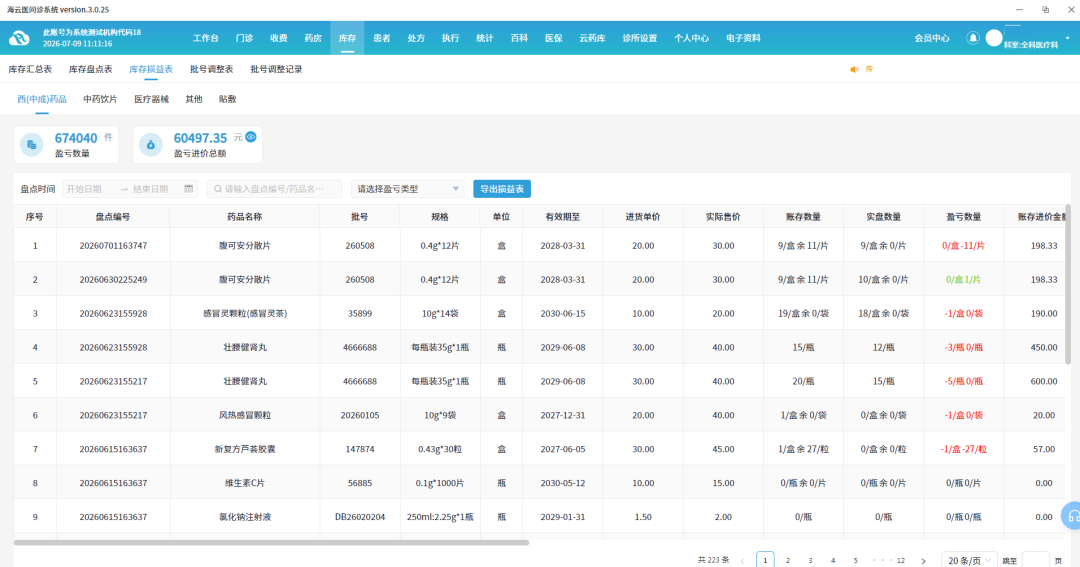Go to next page arrow

[x=924, y=561]
